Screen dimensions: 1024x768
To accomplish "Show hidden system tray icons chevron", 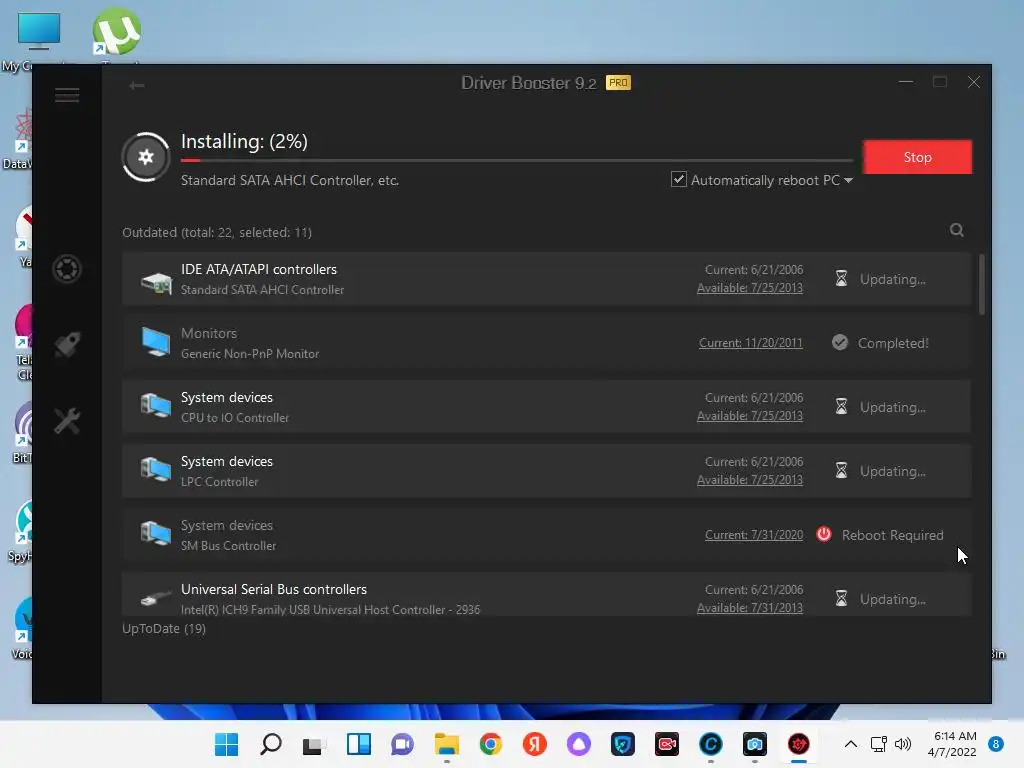I will [x=850, y=744].
